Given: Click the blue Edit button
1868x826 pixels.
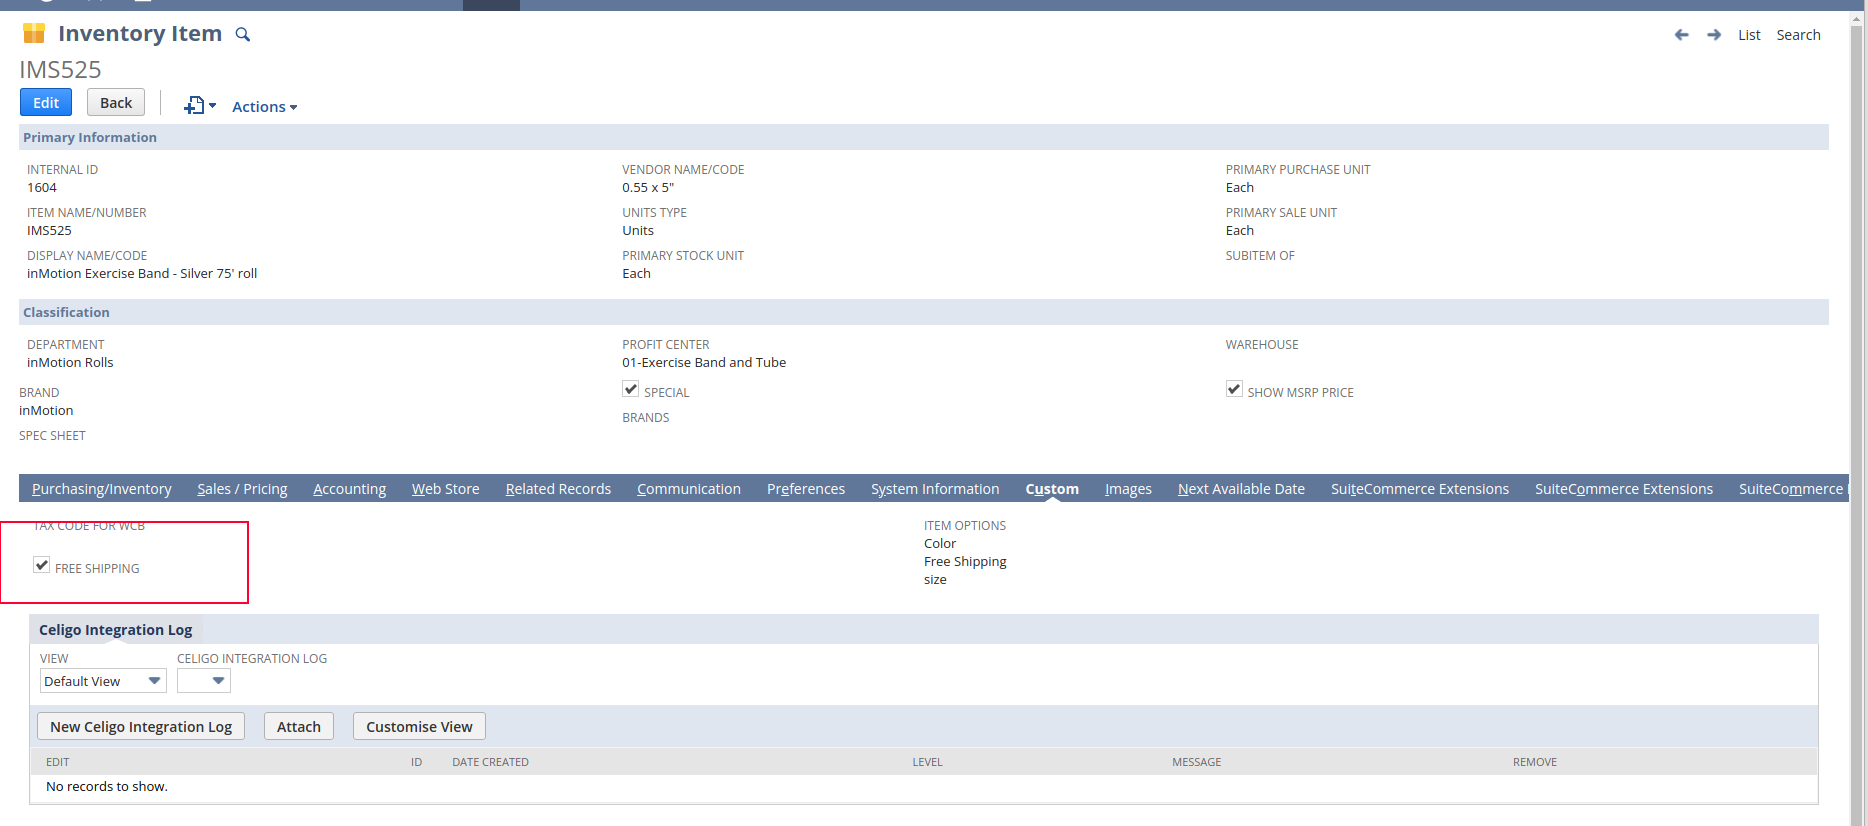Looking at the screenshot, I should (46, 103).
